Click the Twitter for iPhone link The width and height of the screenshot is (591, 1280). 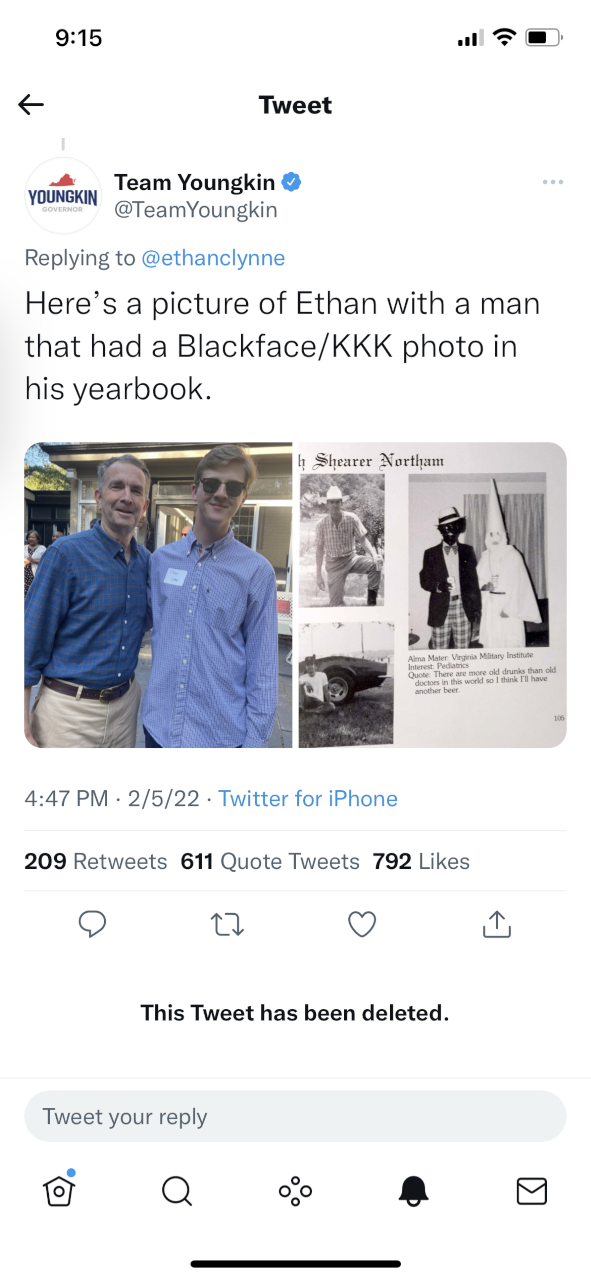click(308, 799)
